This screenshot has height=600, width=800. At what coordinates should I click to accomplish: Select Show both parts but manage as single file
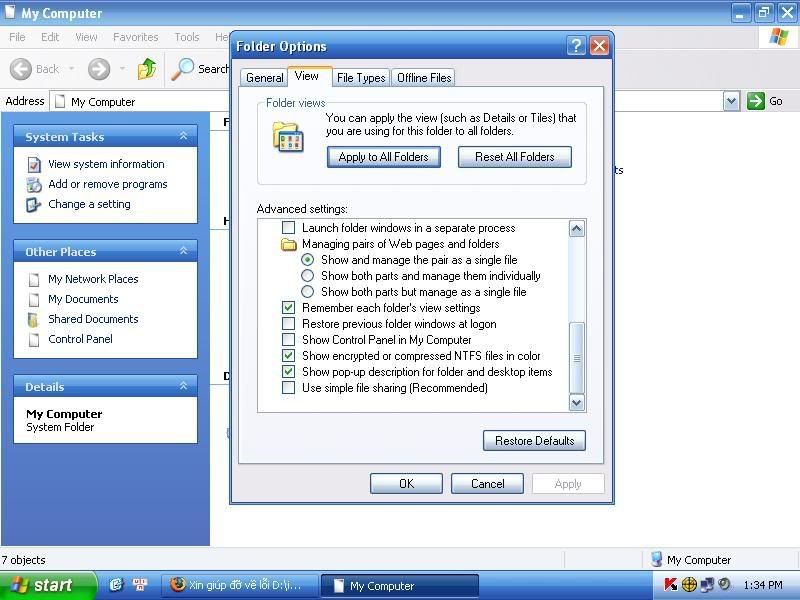pyautogui.click(x=307, y=292)
